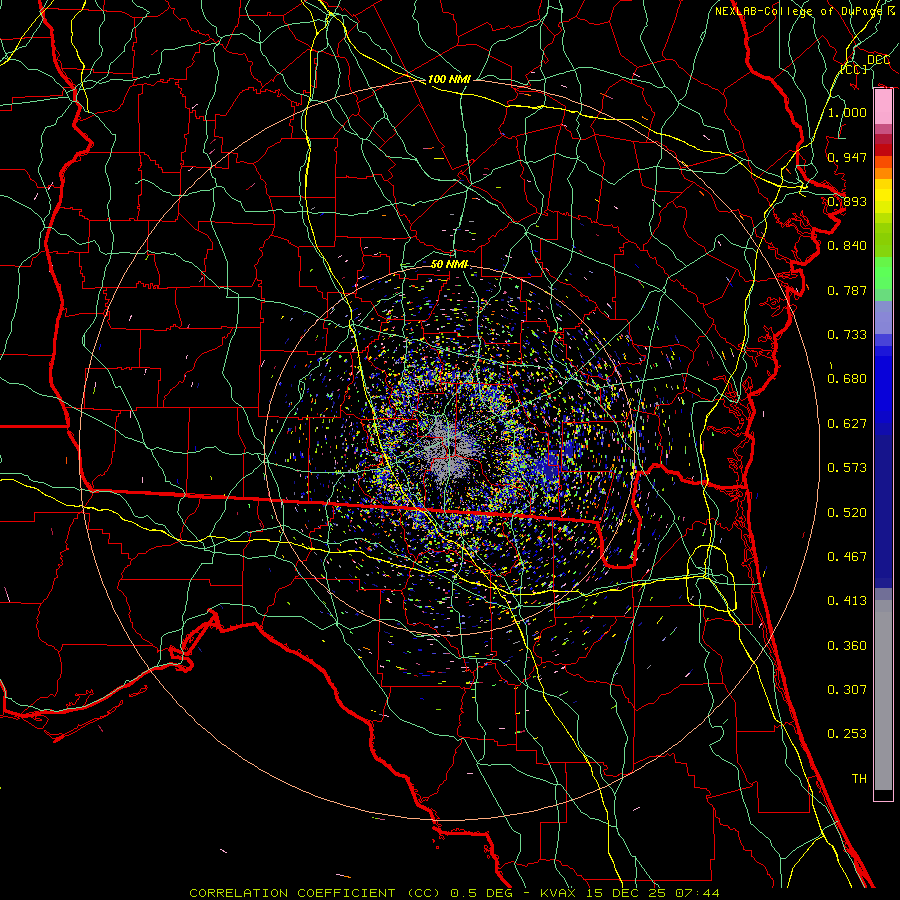The image size is (900, 900).
Task: Click the 0.893 legend value
Action: [847, 201]
